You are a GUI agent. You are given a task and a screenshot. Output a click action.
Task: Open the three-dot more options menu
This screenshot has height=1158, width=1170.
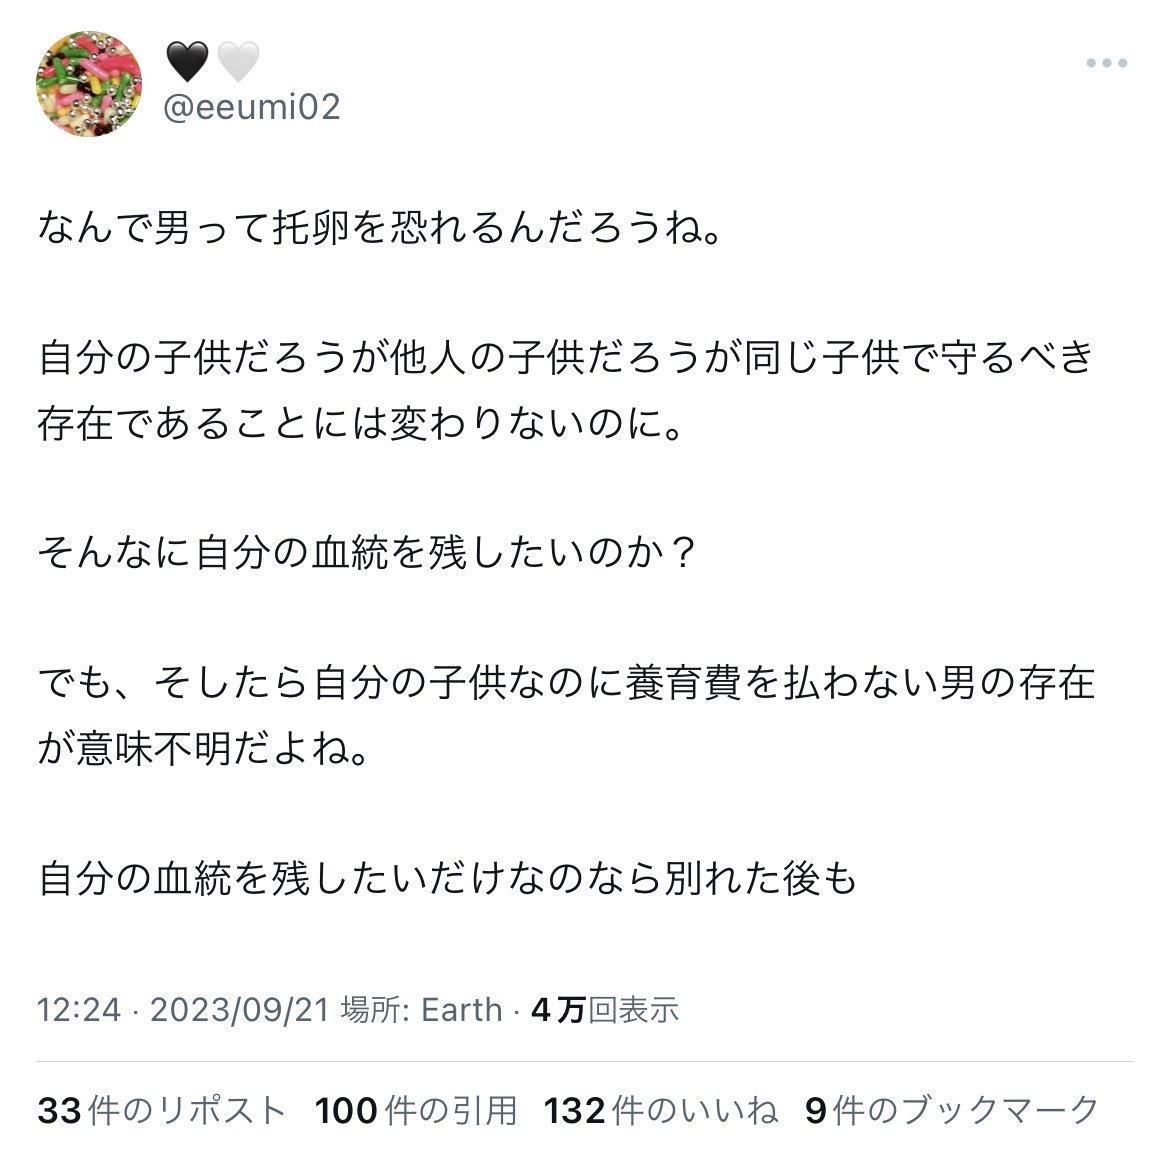pos(1107,63)
